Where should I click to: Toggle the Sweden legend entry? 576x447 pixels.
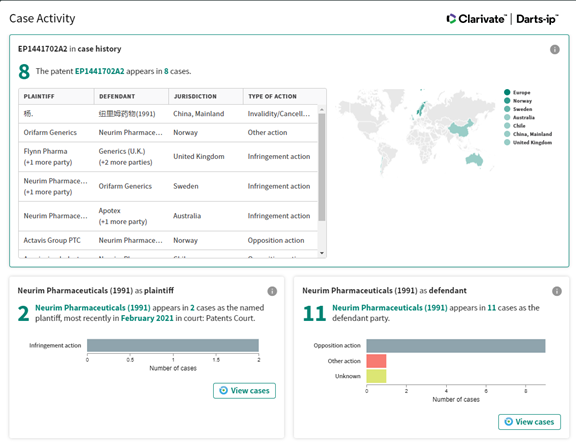tap(518, 109)
